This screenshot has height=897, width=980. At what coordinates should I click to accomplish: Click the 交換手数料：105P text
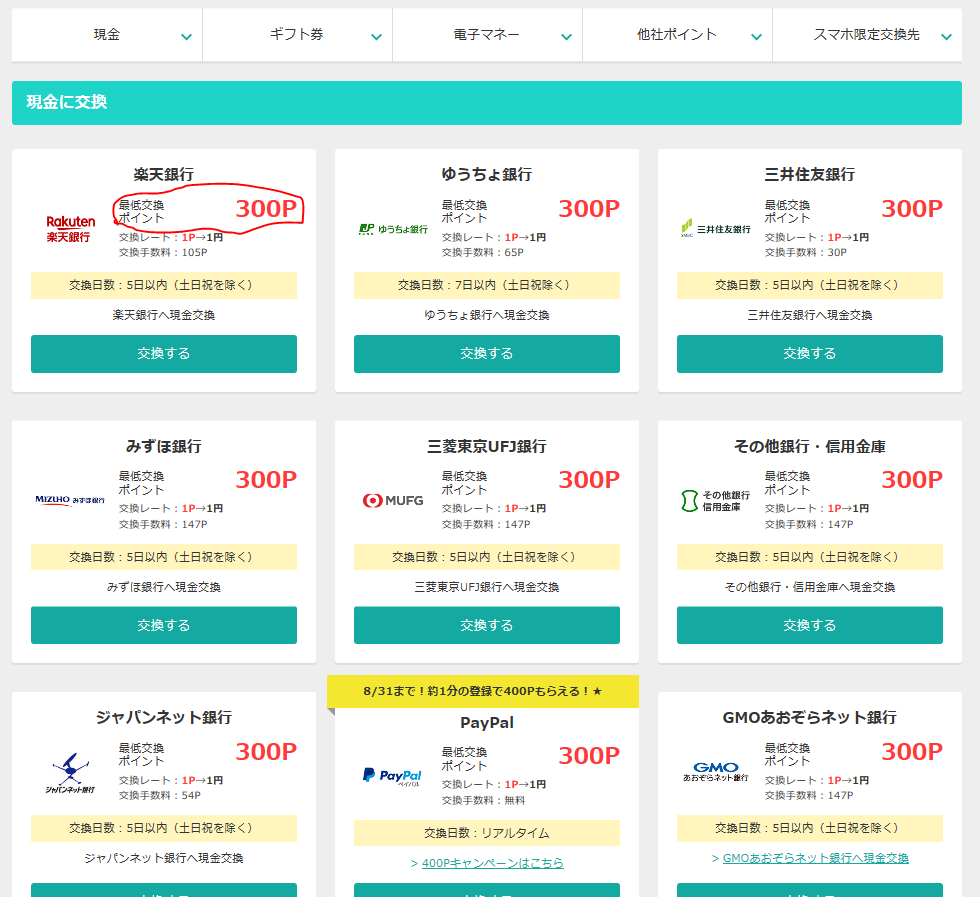pyautogui.click(x=163, y=253)
